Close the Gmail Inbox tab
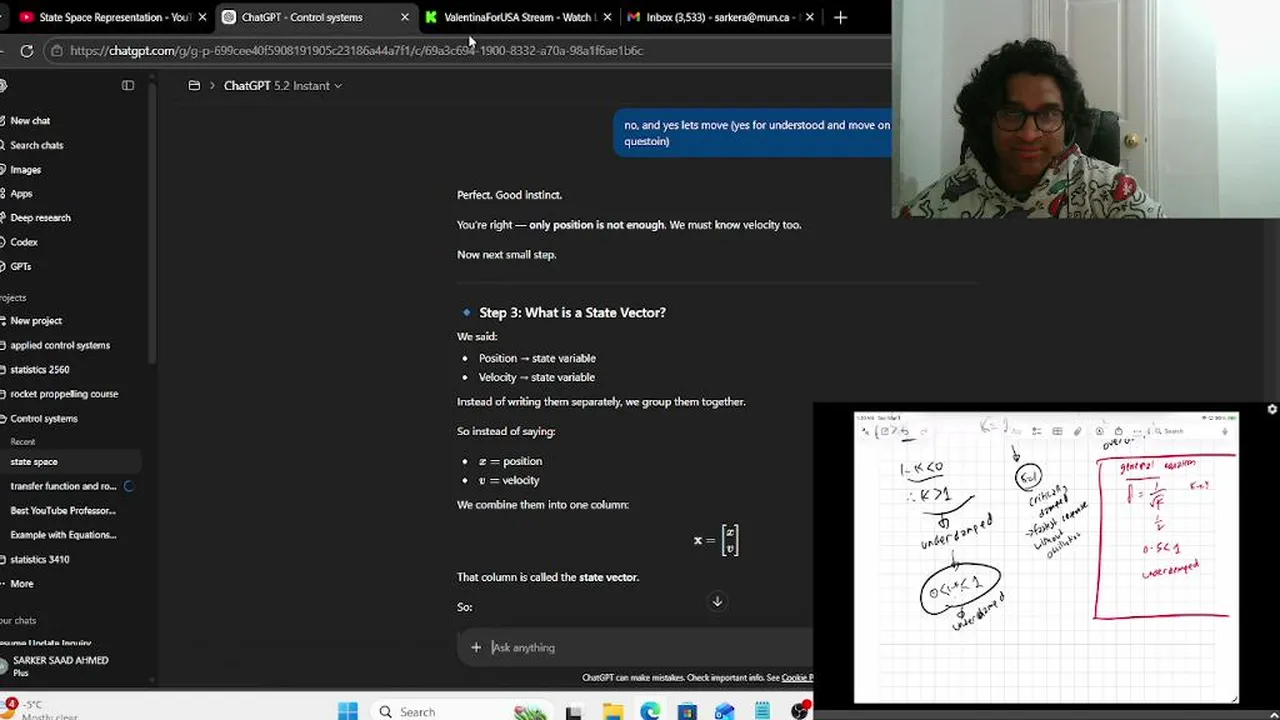 [809, 17]
